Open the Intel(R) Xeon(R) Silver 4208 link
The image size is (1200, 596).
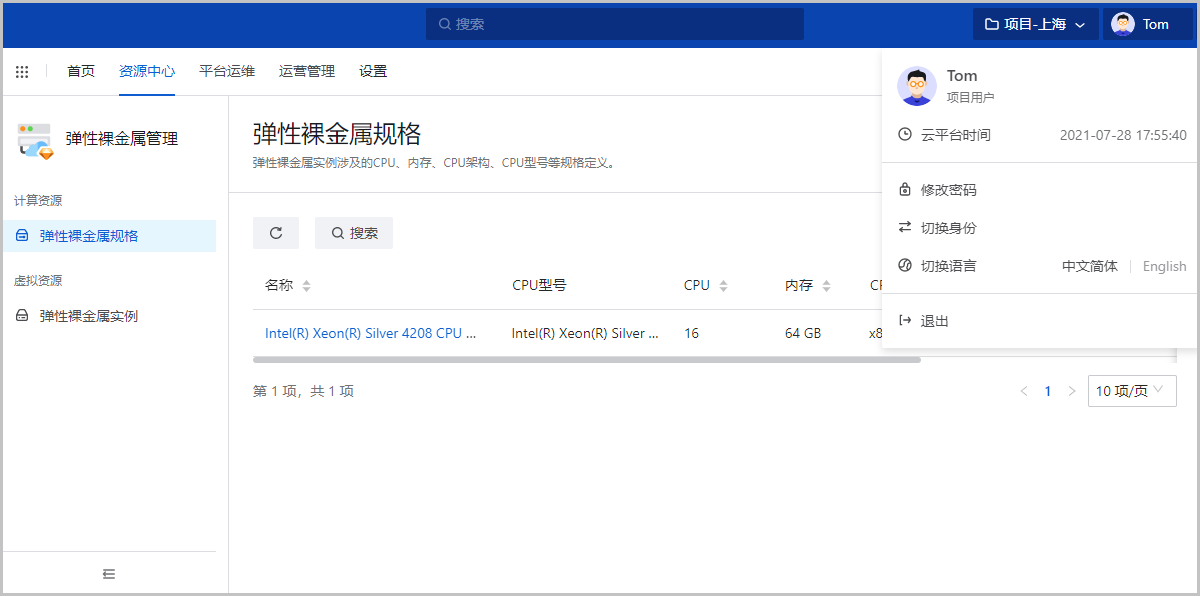(x=370, y=333)
